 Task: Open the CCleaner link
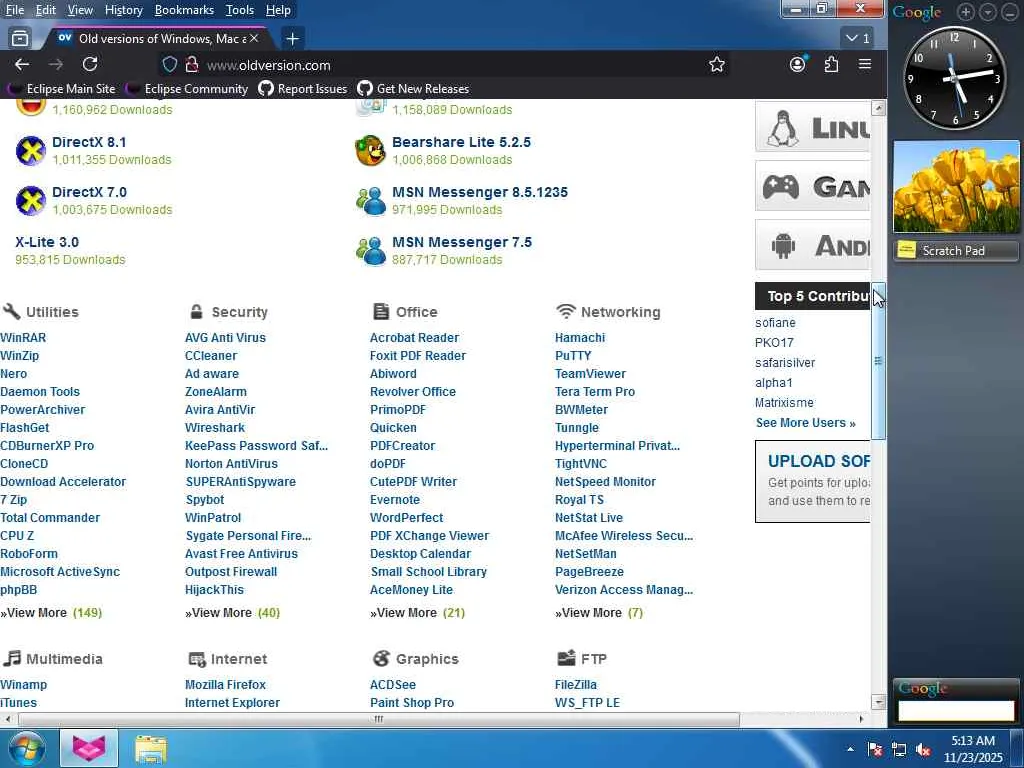click(x=211, y=356)
